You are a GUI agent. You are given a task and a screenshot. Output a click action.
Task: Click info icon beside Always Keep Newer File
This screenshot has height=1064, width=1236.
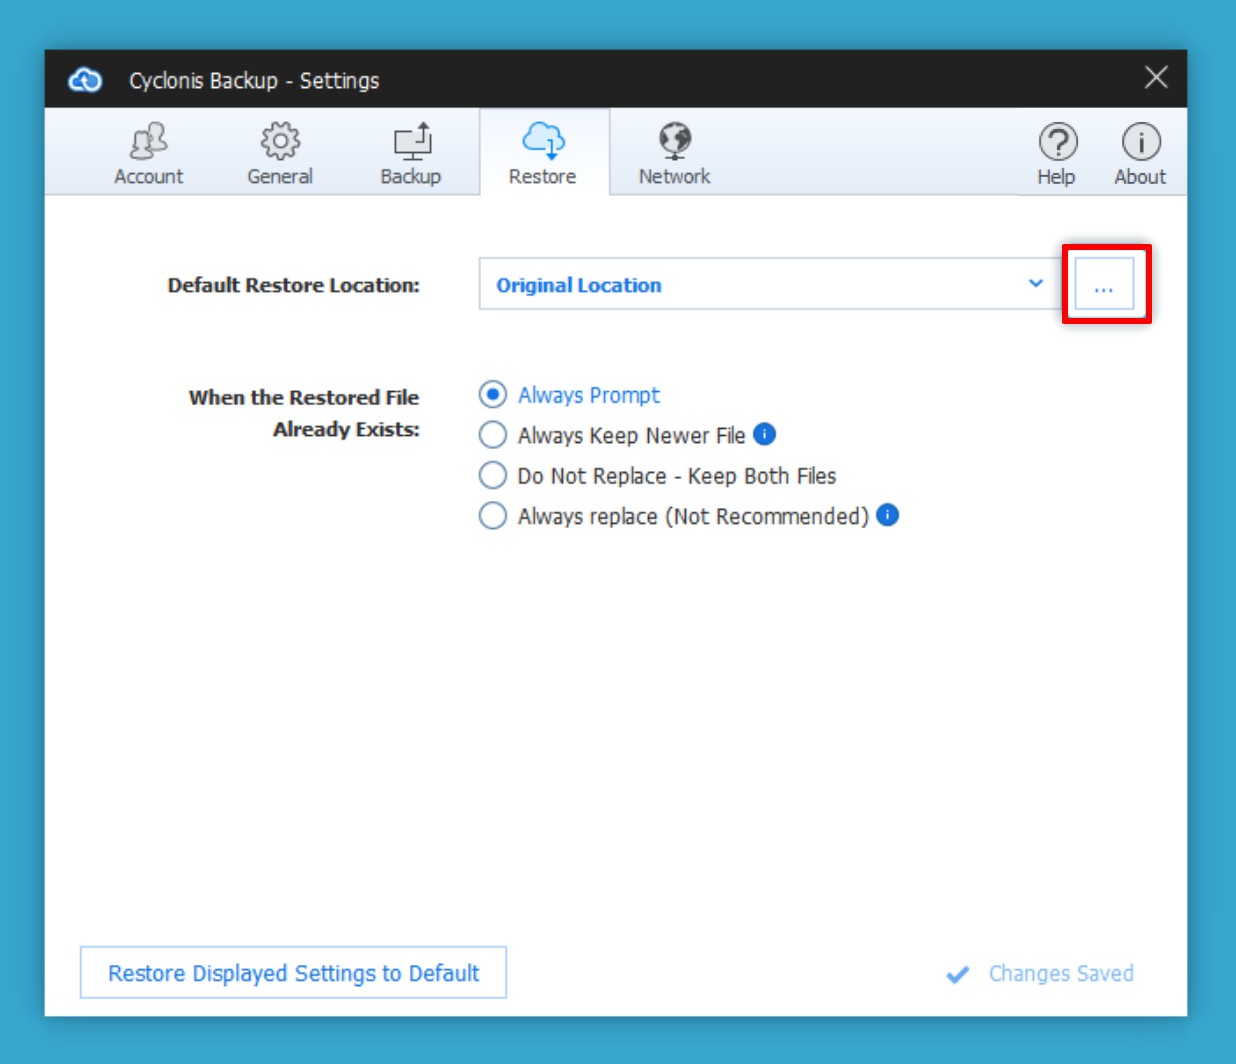[765, 434]
